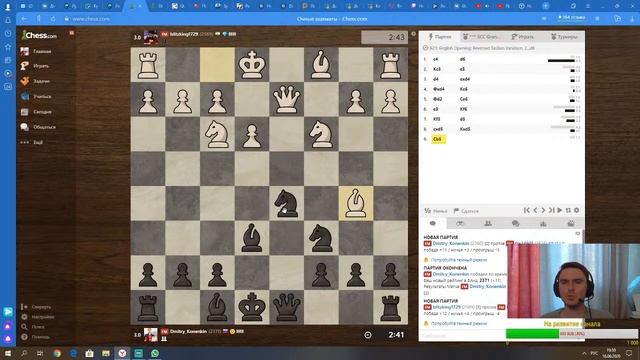Click the Dmitry_Konenkin name in the first chat entry

pyautogui.click(x=451, y=243)
